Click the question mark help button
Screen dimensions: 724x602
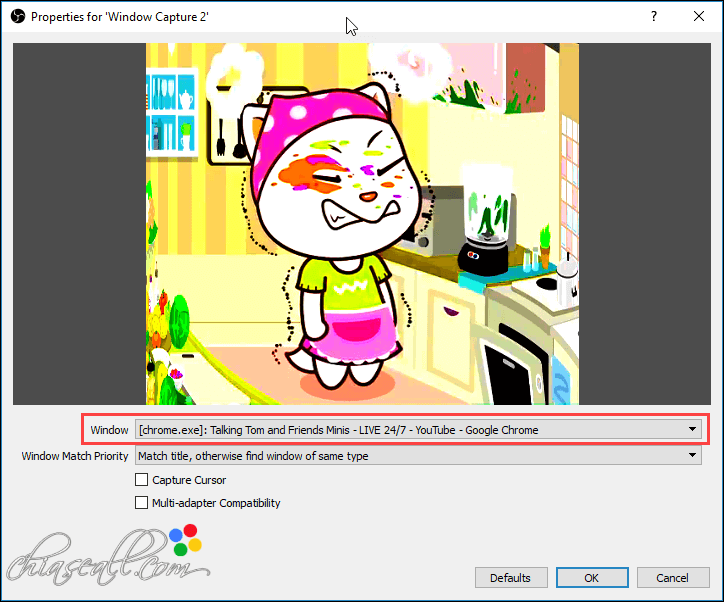[653, 17]
